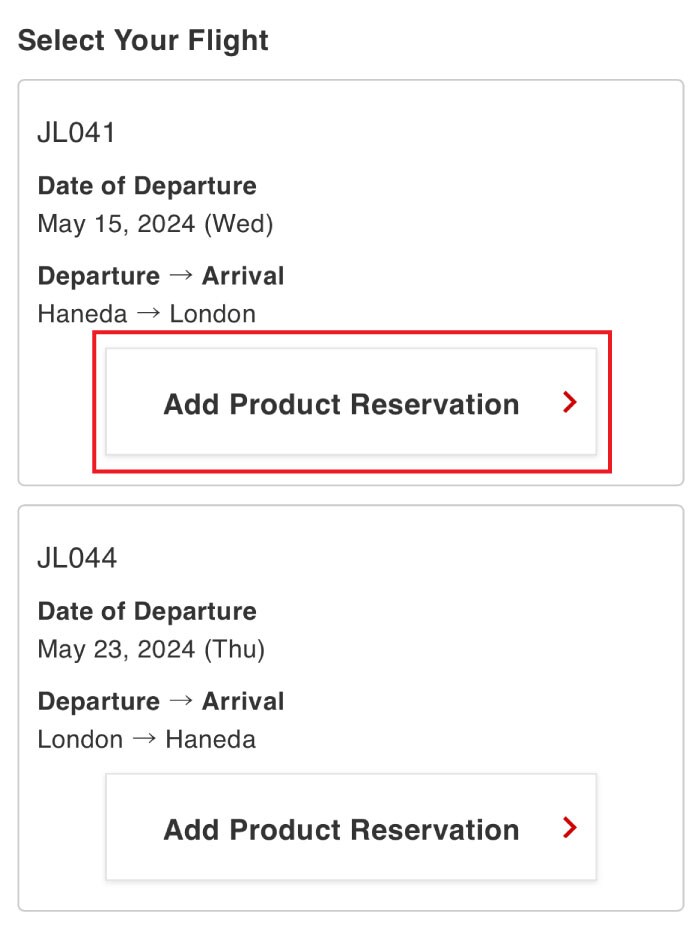Click Date of Departure label in JL044 card
Screen dimensions: 700x946
(x=147, y=612)
